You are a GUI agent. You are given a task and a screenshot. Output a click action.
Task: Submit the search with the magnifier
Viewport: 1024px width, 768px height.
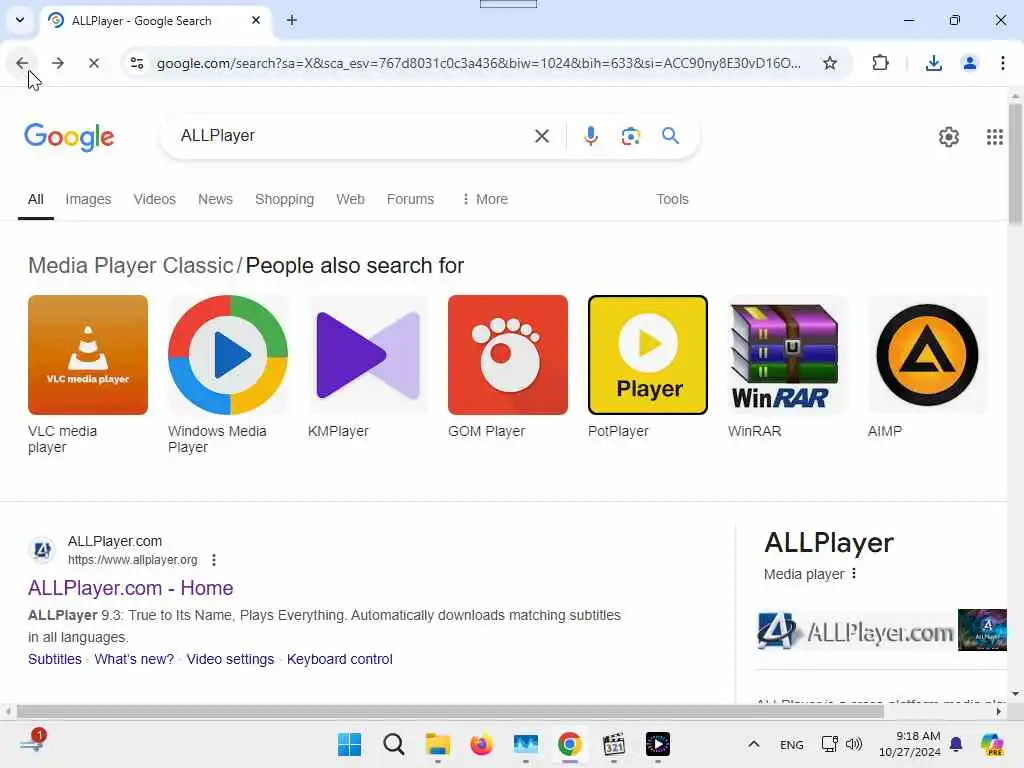671,136
